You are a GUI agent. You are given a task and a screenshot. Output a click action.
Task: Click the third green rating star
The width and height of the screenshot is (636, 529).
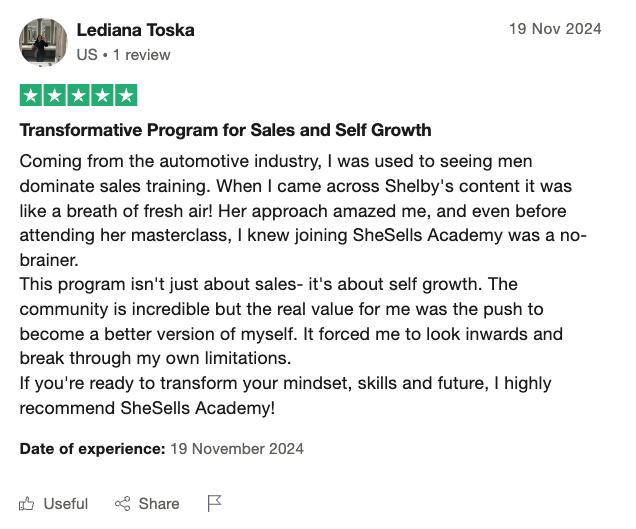coord(78,95)
